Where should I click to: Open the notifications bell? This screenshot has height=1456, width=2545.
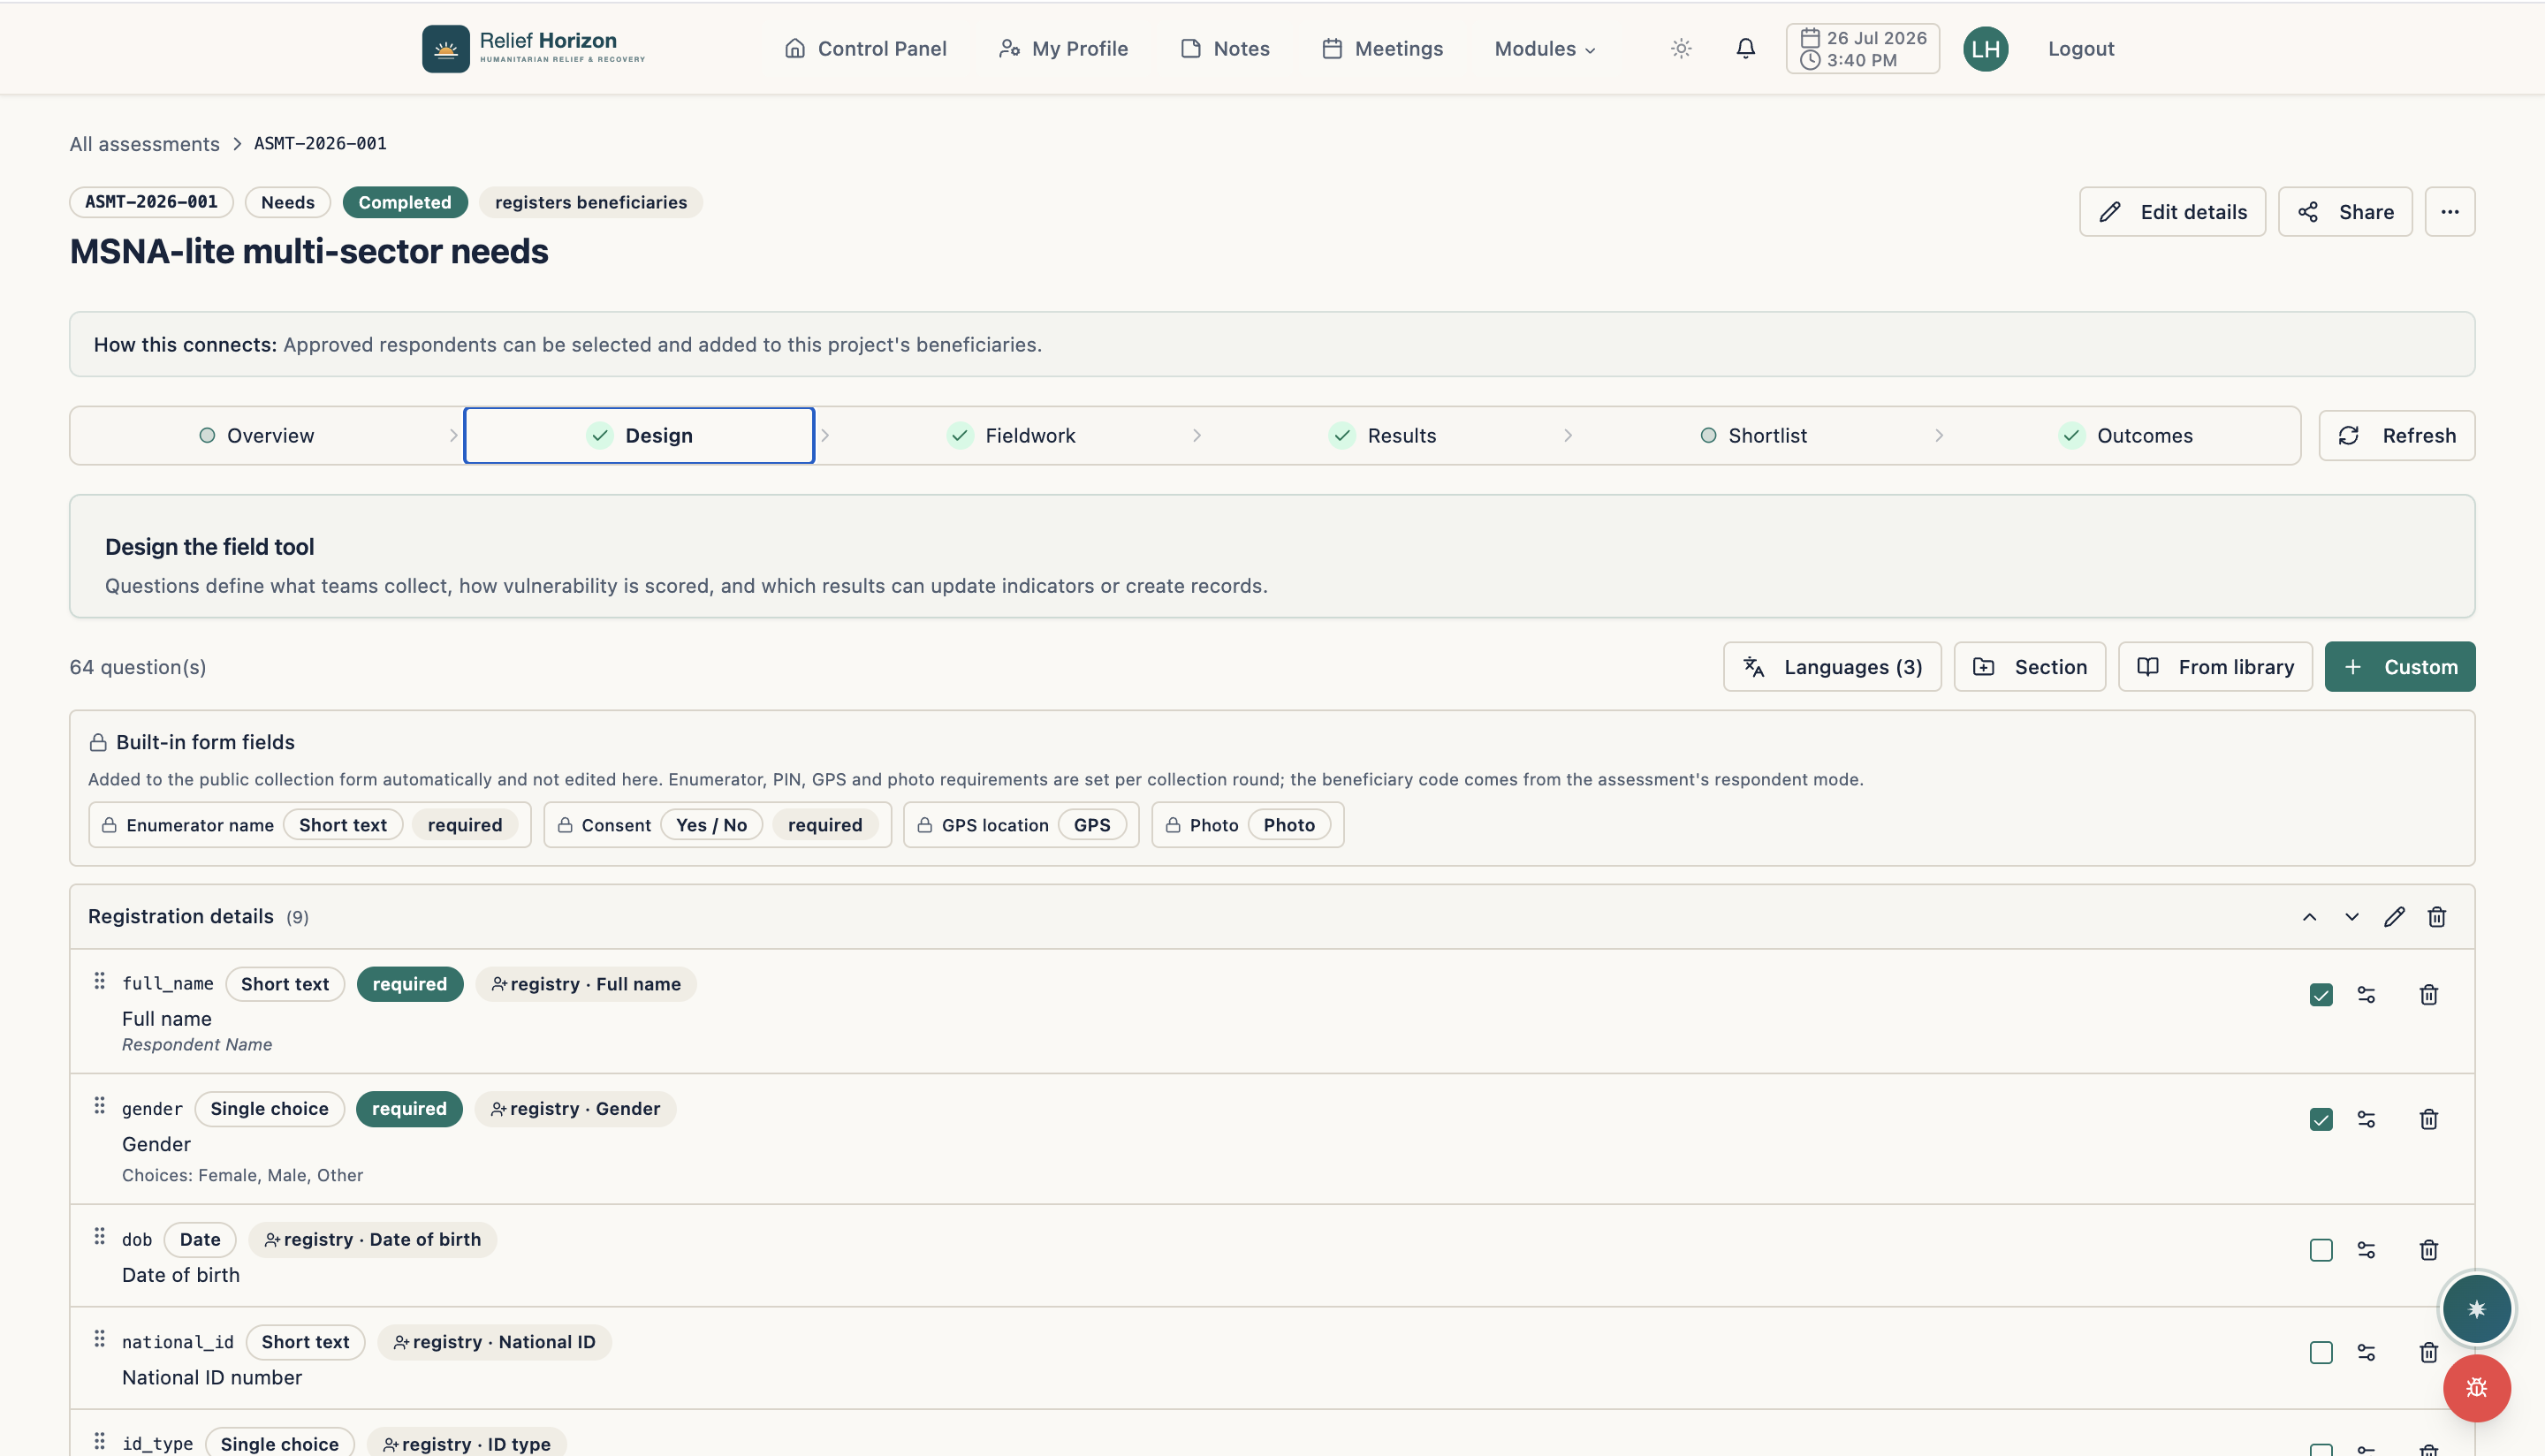coord(1745,48)
